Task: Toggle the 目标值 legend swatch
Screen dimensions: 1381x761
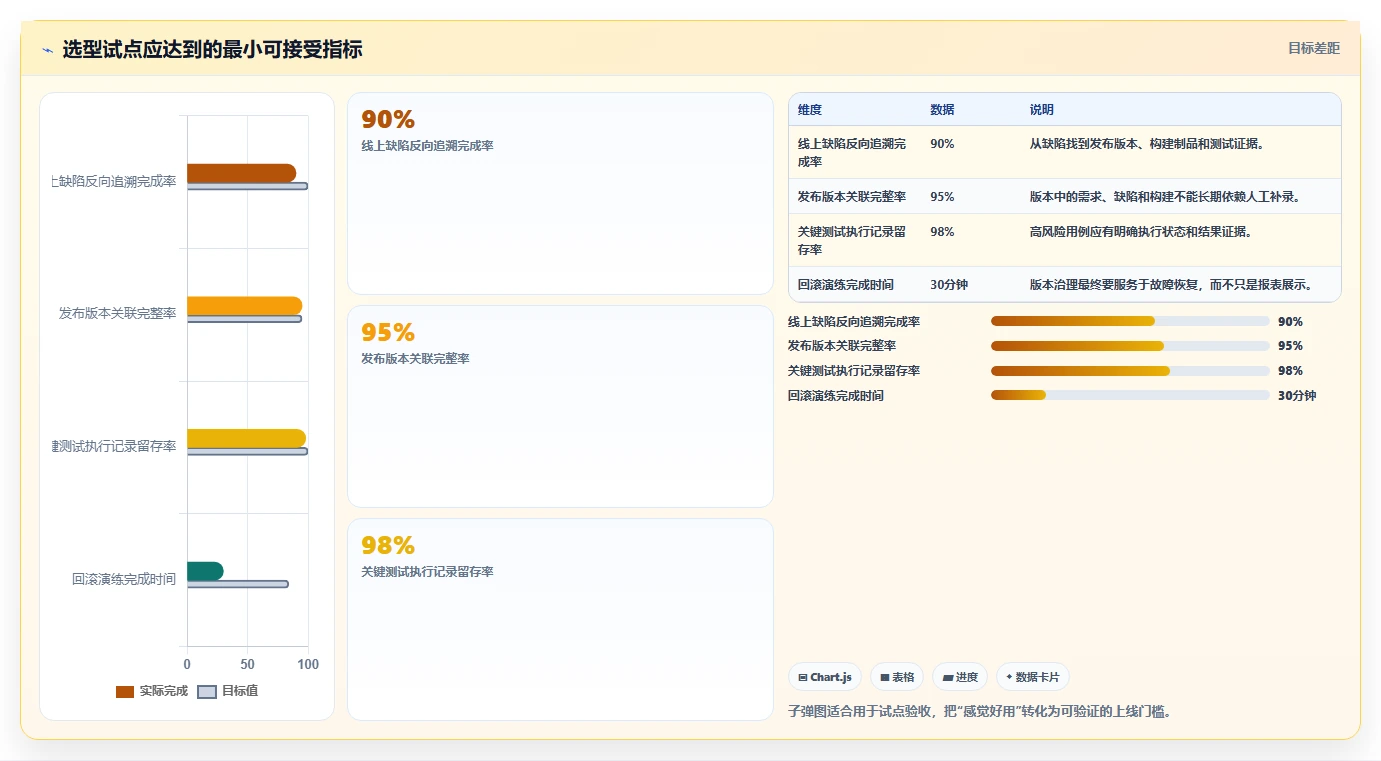Action: [207, 691]
